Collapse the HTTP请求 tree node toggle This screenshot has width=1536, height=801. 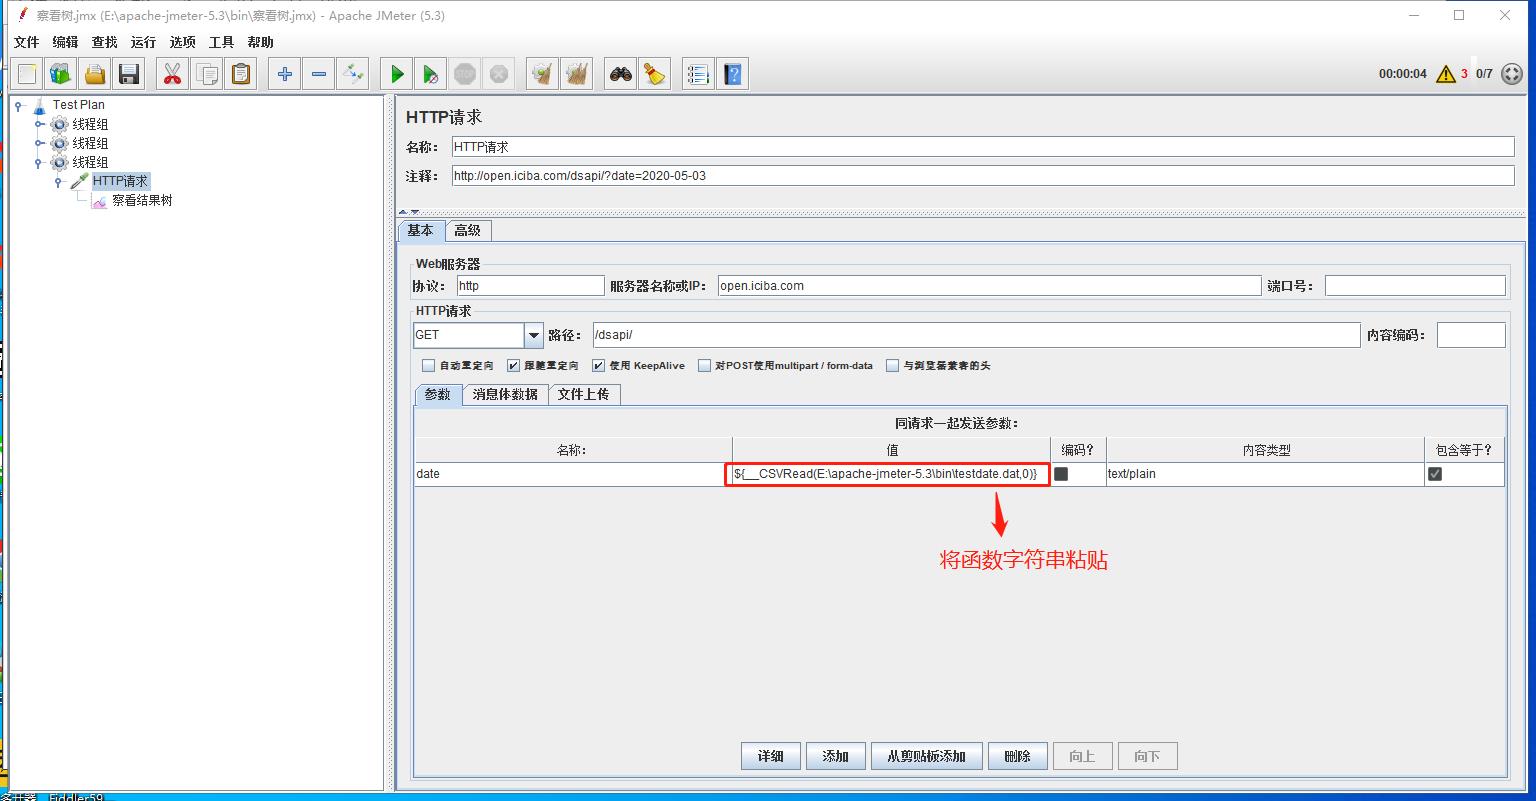58,182
